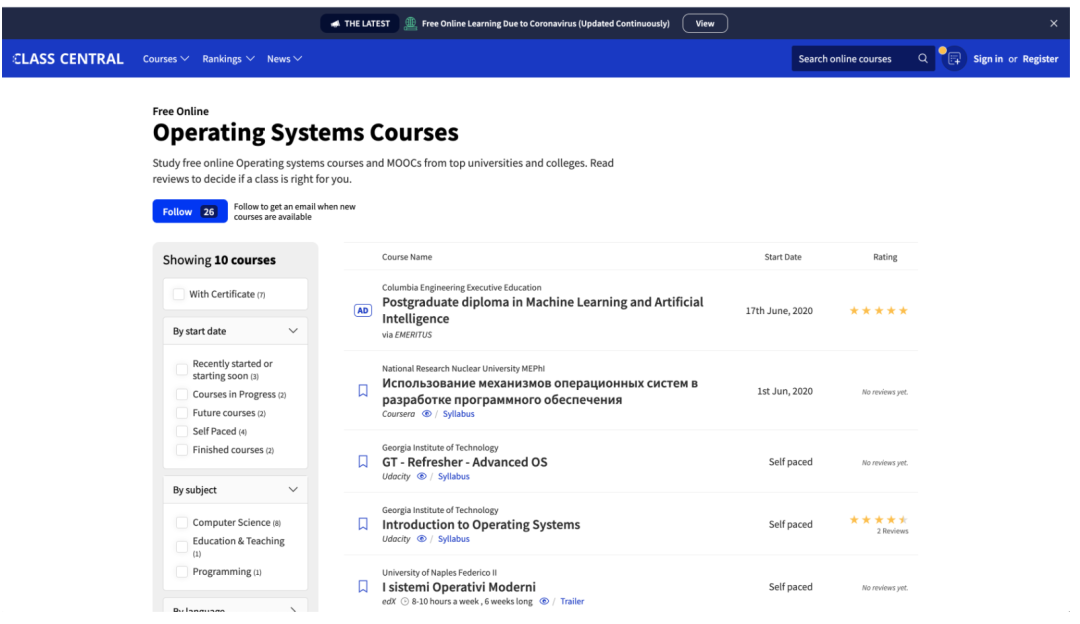Collapse the By start date section
1080x624 pixels.
tap(236, 331)
